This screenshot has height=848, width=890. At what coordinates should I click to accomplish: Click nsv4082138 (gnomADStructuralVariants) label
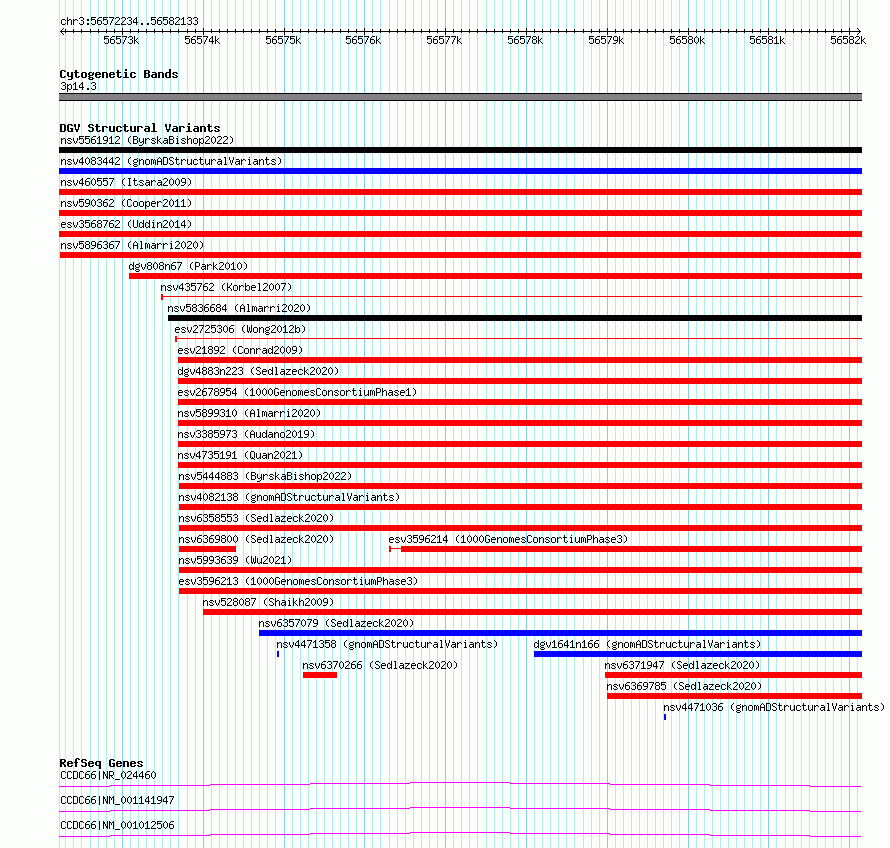click(289, 497)
